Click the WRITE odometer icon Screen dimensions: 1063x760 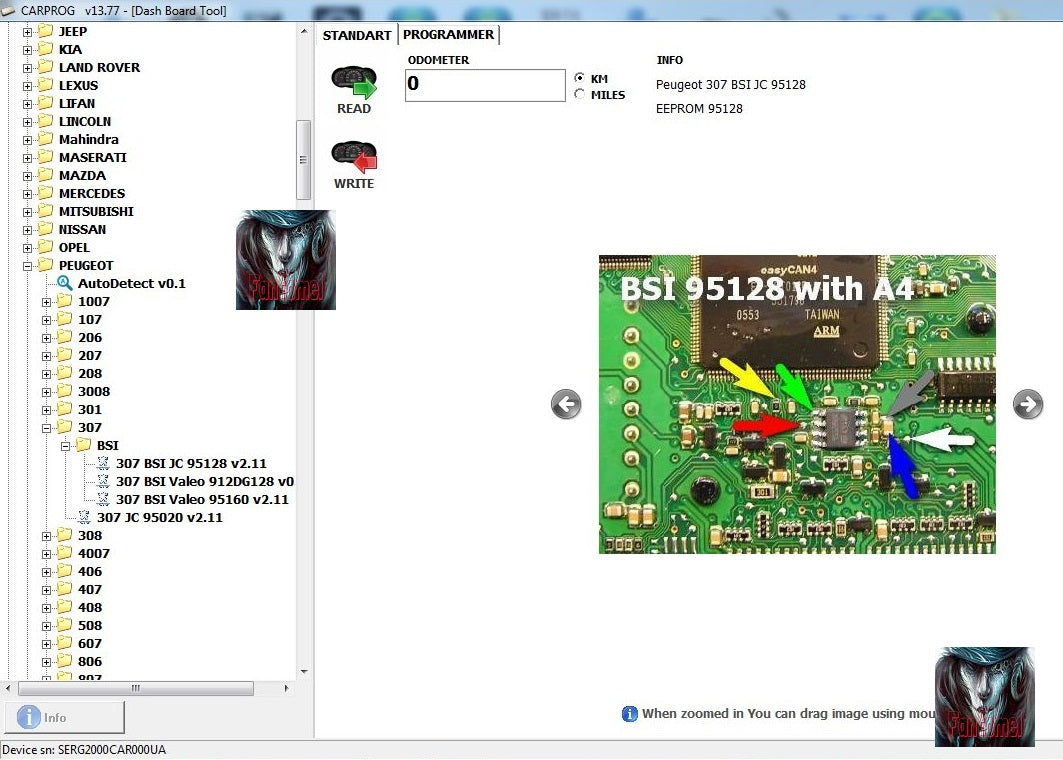tap(354, 158)
